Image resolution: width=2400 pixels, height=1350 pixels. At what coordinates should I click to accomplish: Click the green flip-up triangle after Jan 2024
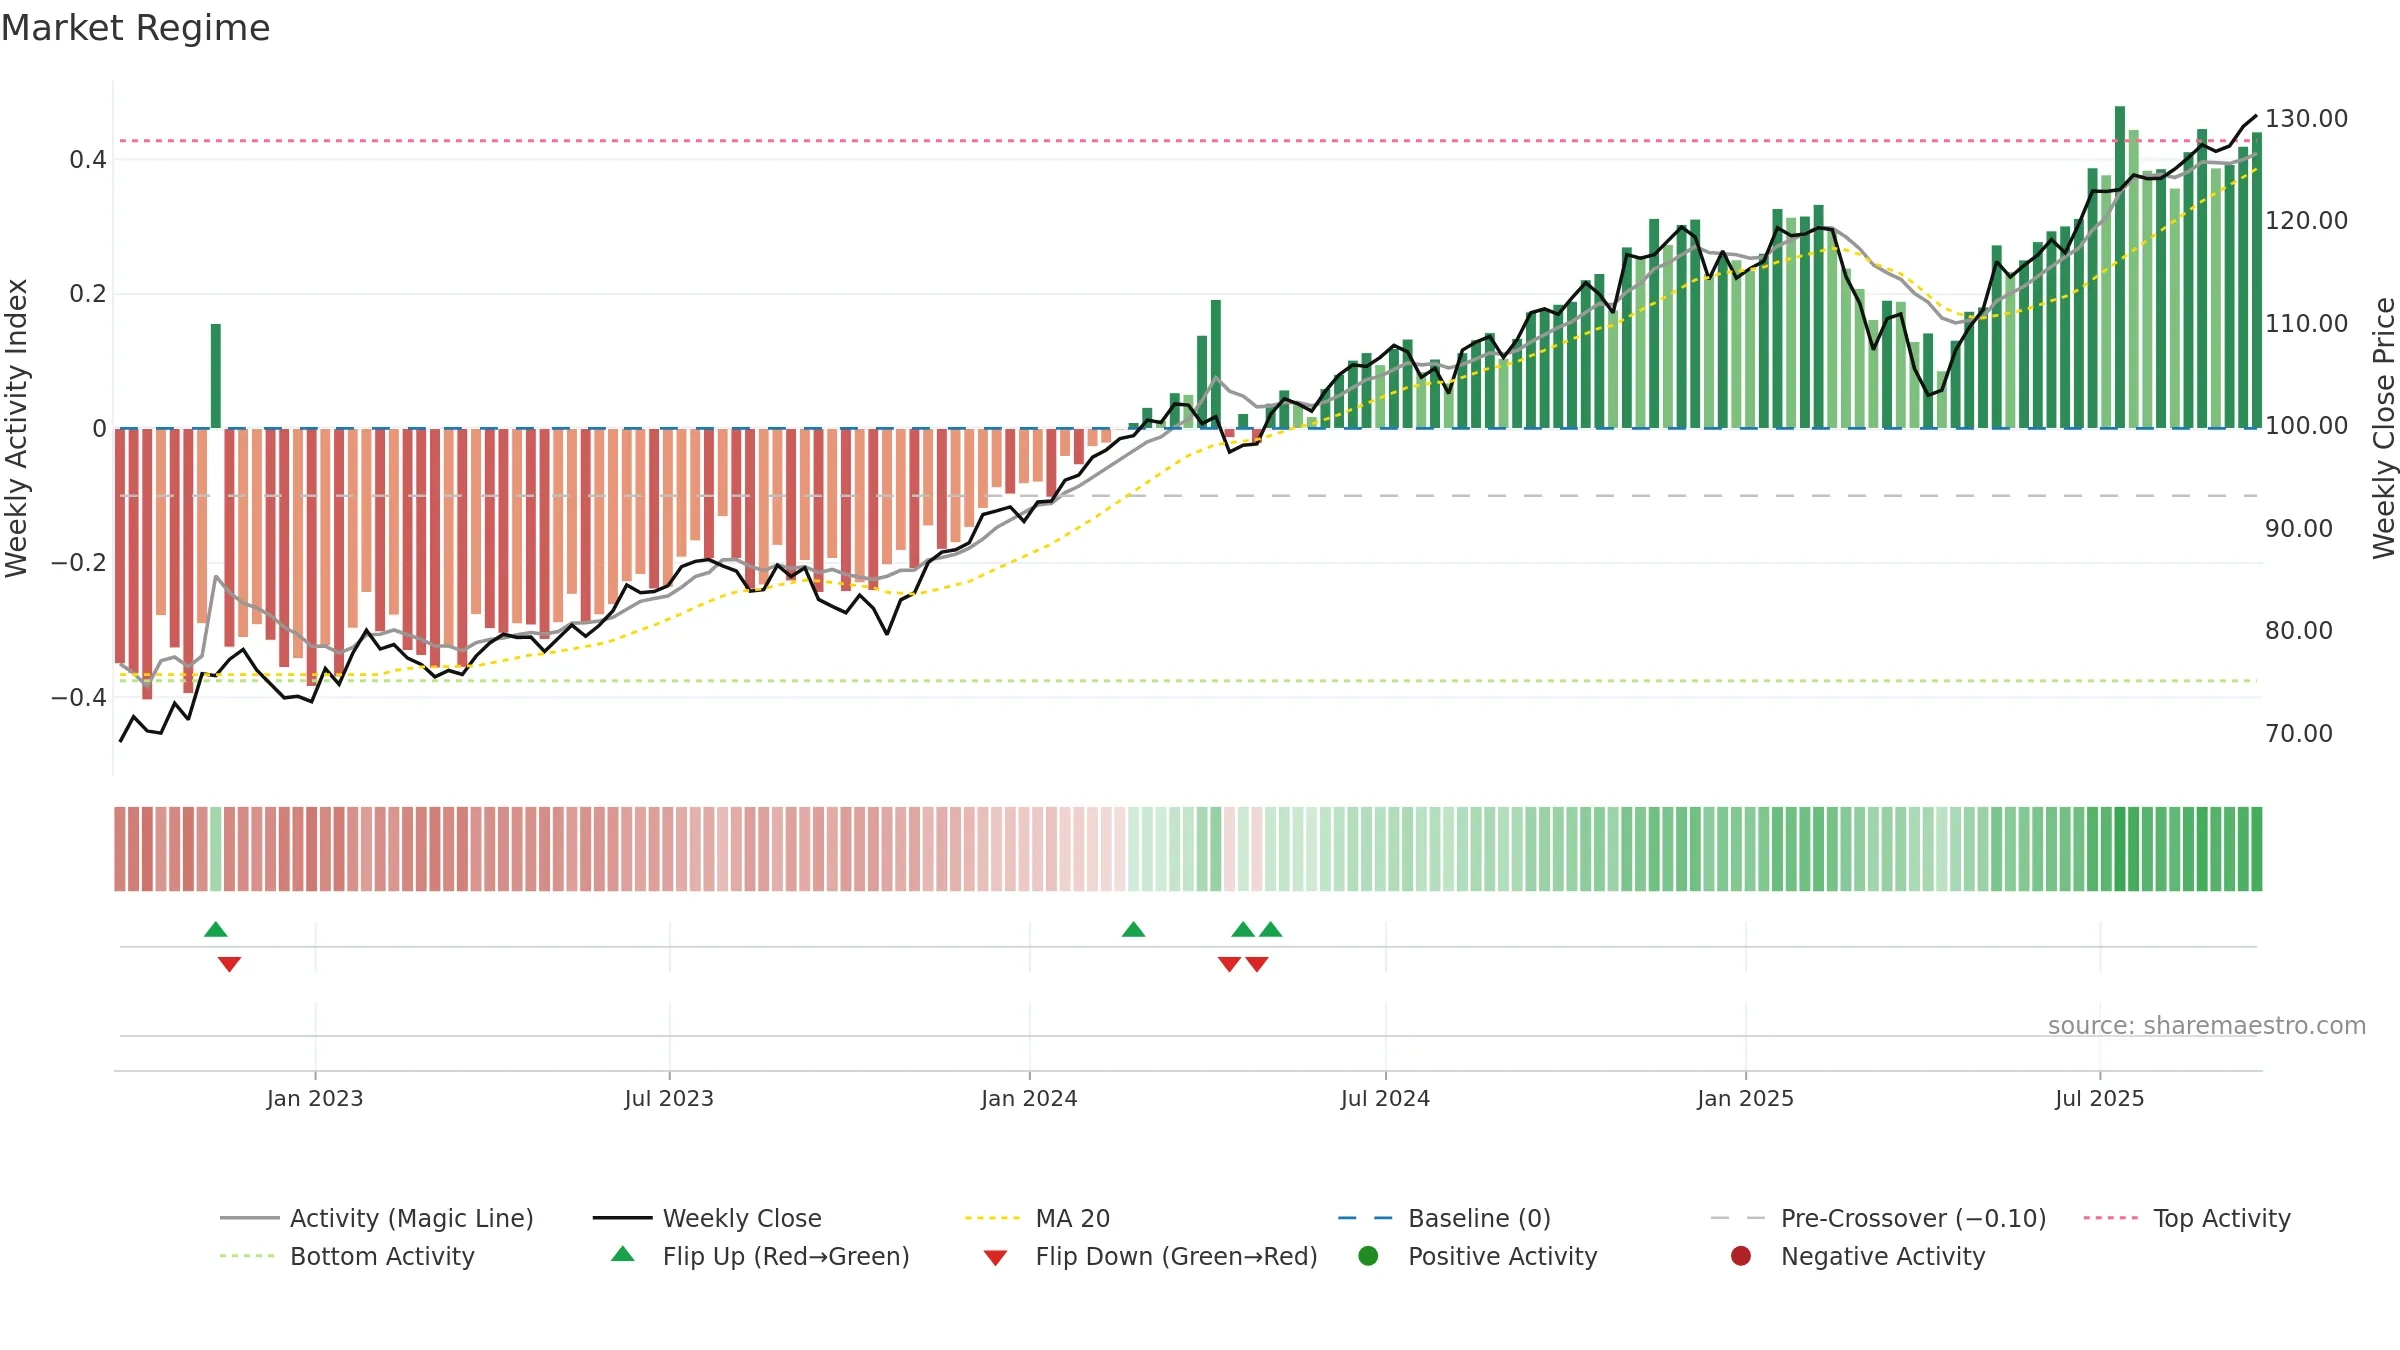pos(1133,929)
